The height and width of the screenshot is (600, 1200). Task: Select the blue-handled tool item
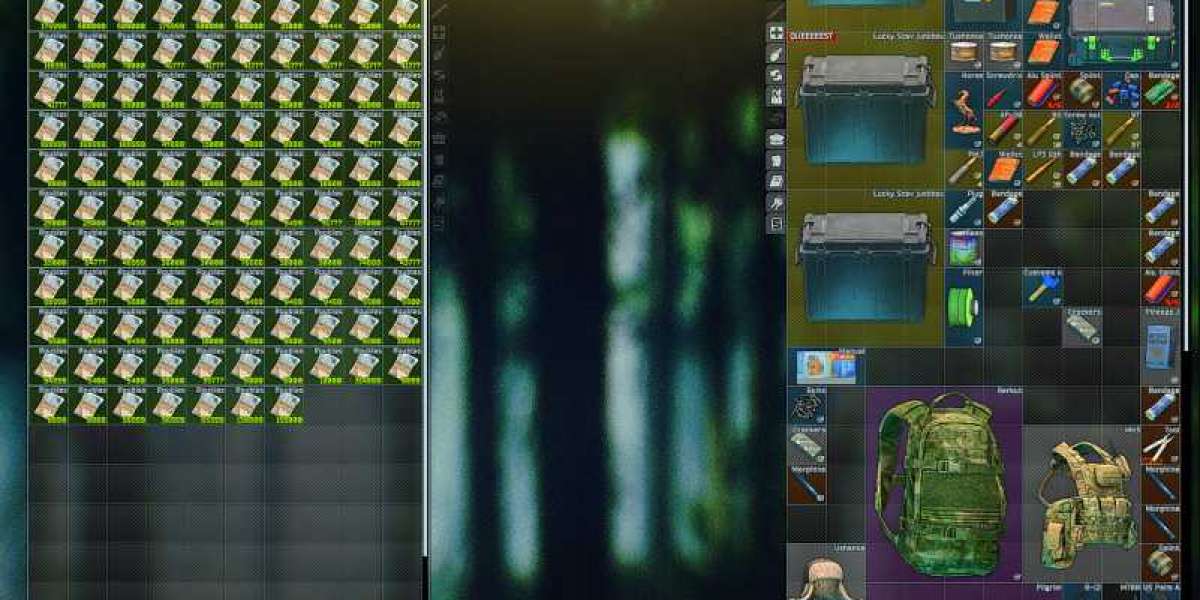[x=1043, y=287]
